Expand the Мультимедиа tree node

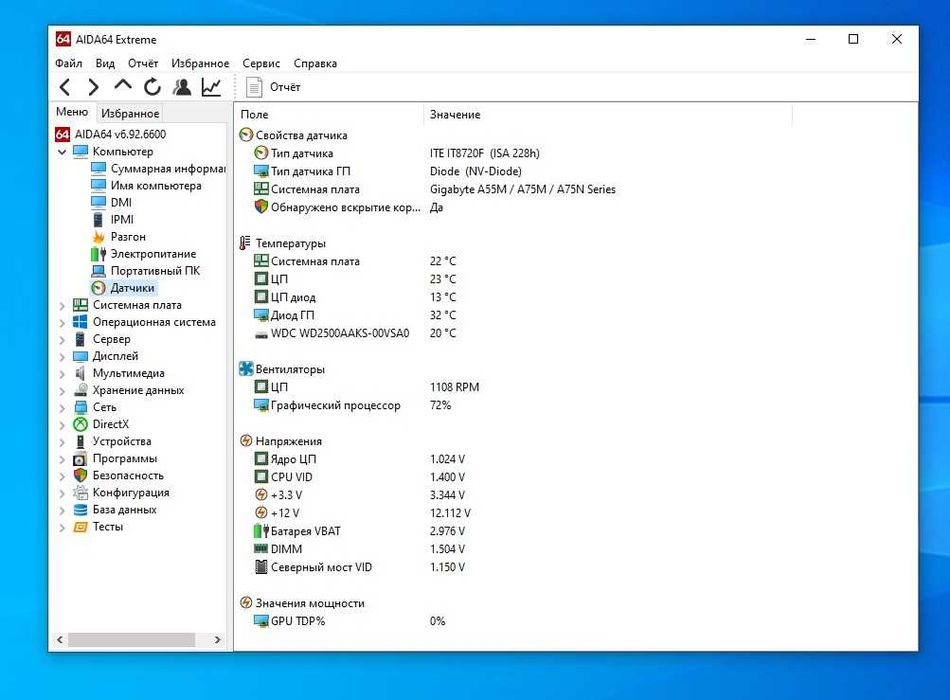62,373
